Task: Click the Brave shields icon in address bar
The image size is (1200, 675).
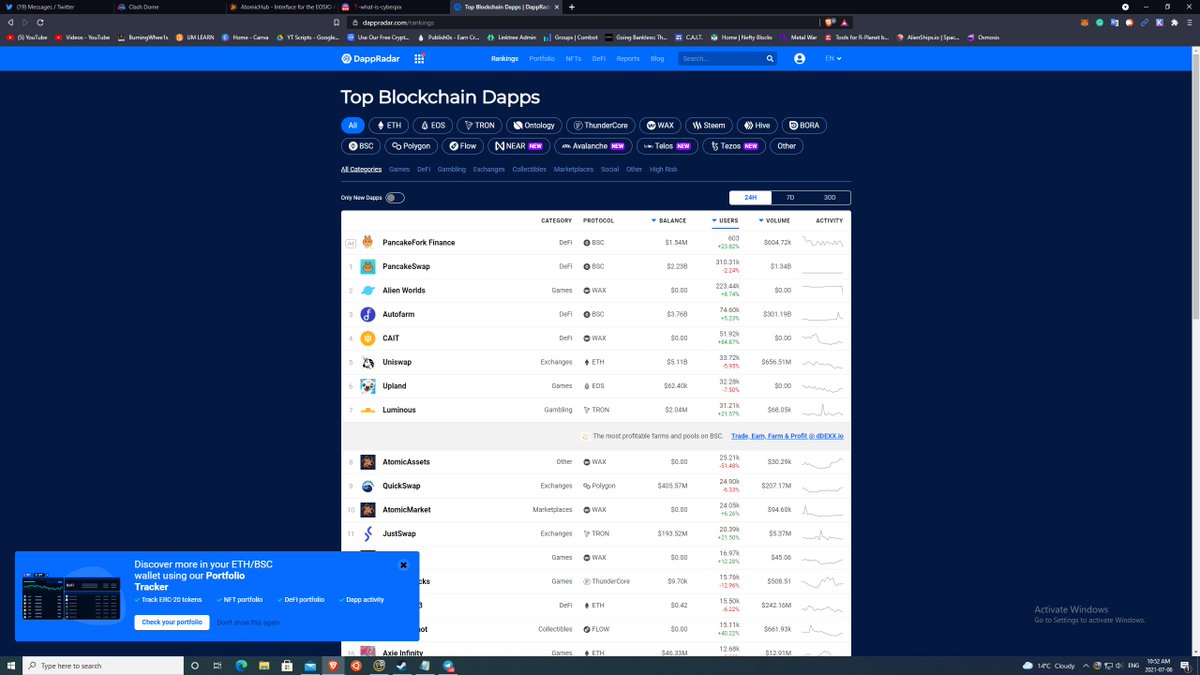Action: [830, 22]
